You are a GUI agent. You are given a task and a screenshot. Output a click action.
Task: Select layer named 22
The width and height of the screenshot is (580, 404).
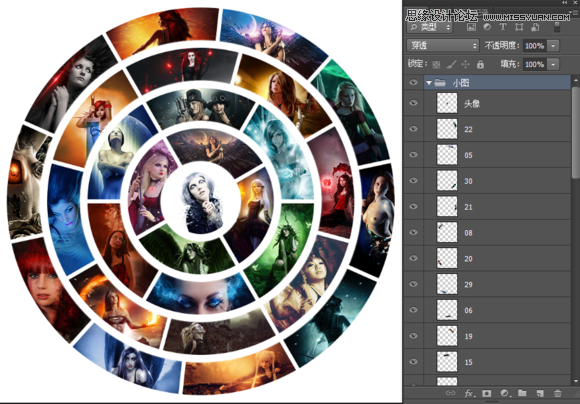click(x=468, y=129)
